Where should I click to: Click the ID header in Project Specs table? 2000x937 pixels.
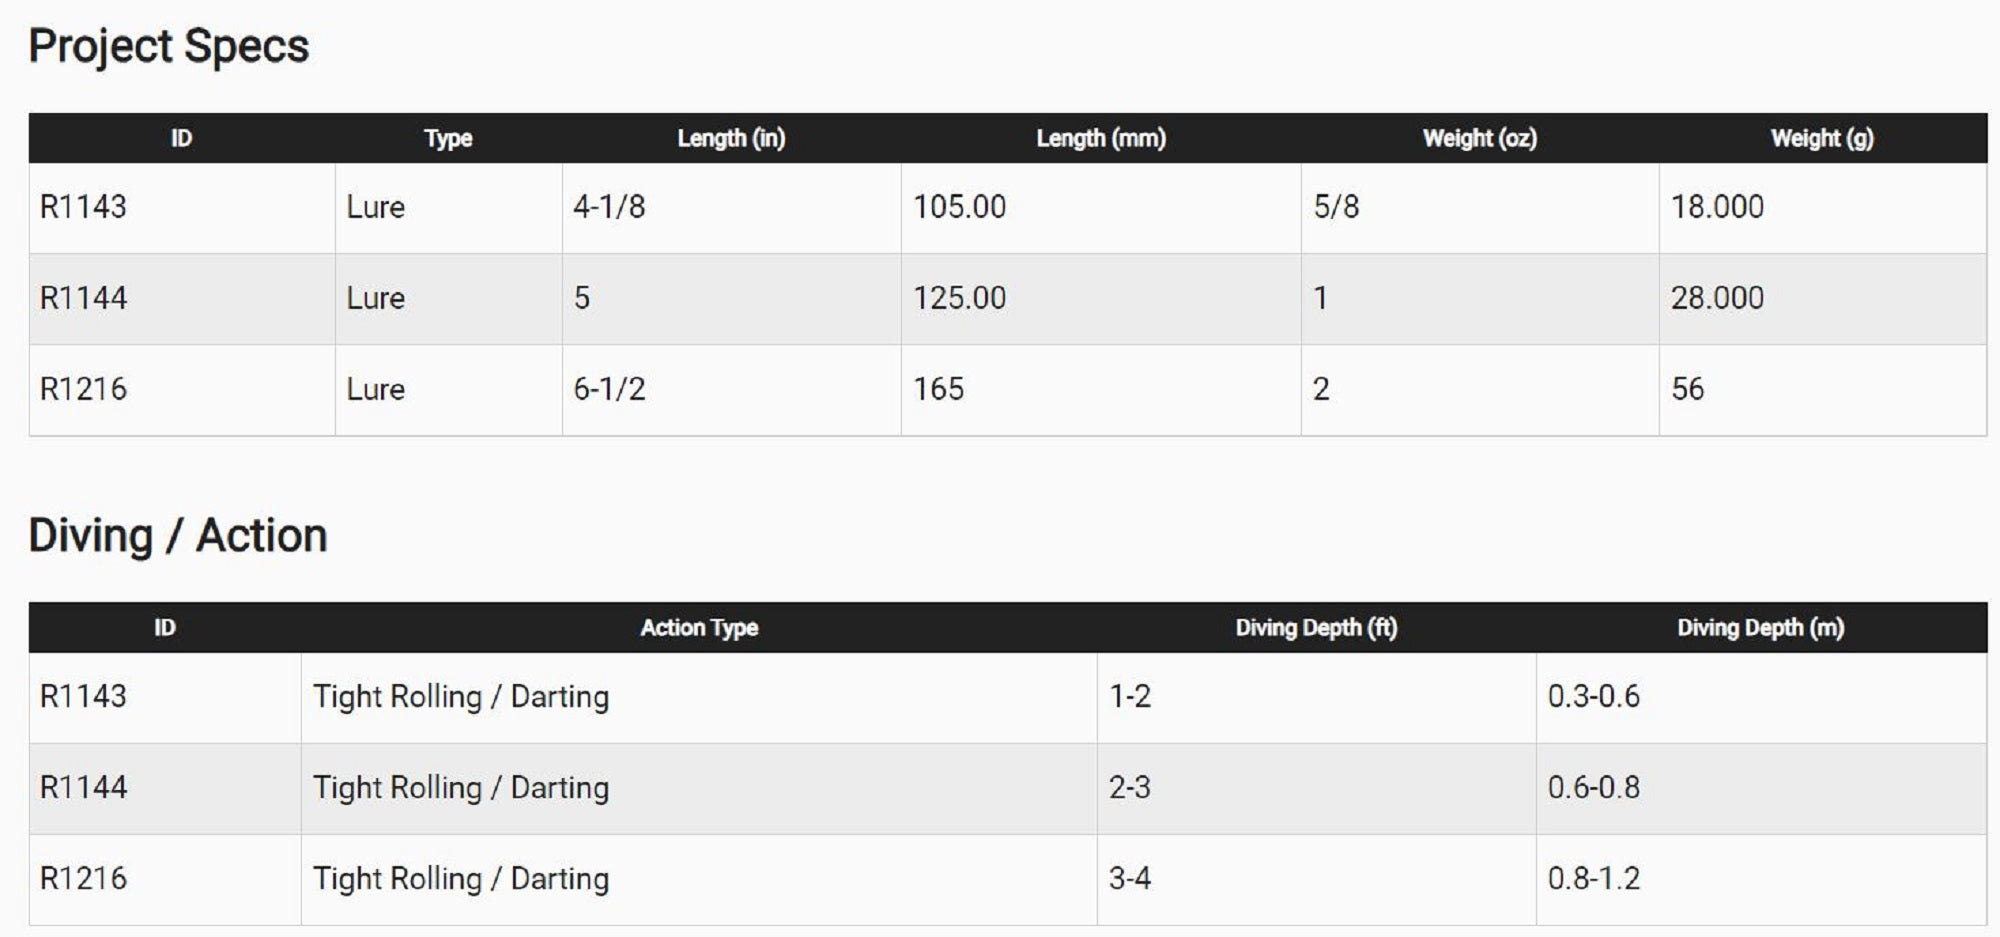pos(181,138)
